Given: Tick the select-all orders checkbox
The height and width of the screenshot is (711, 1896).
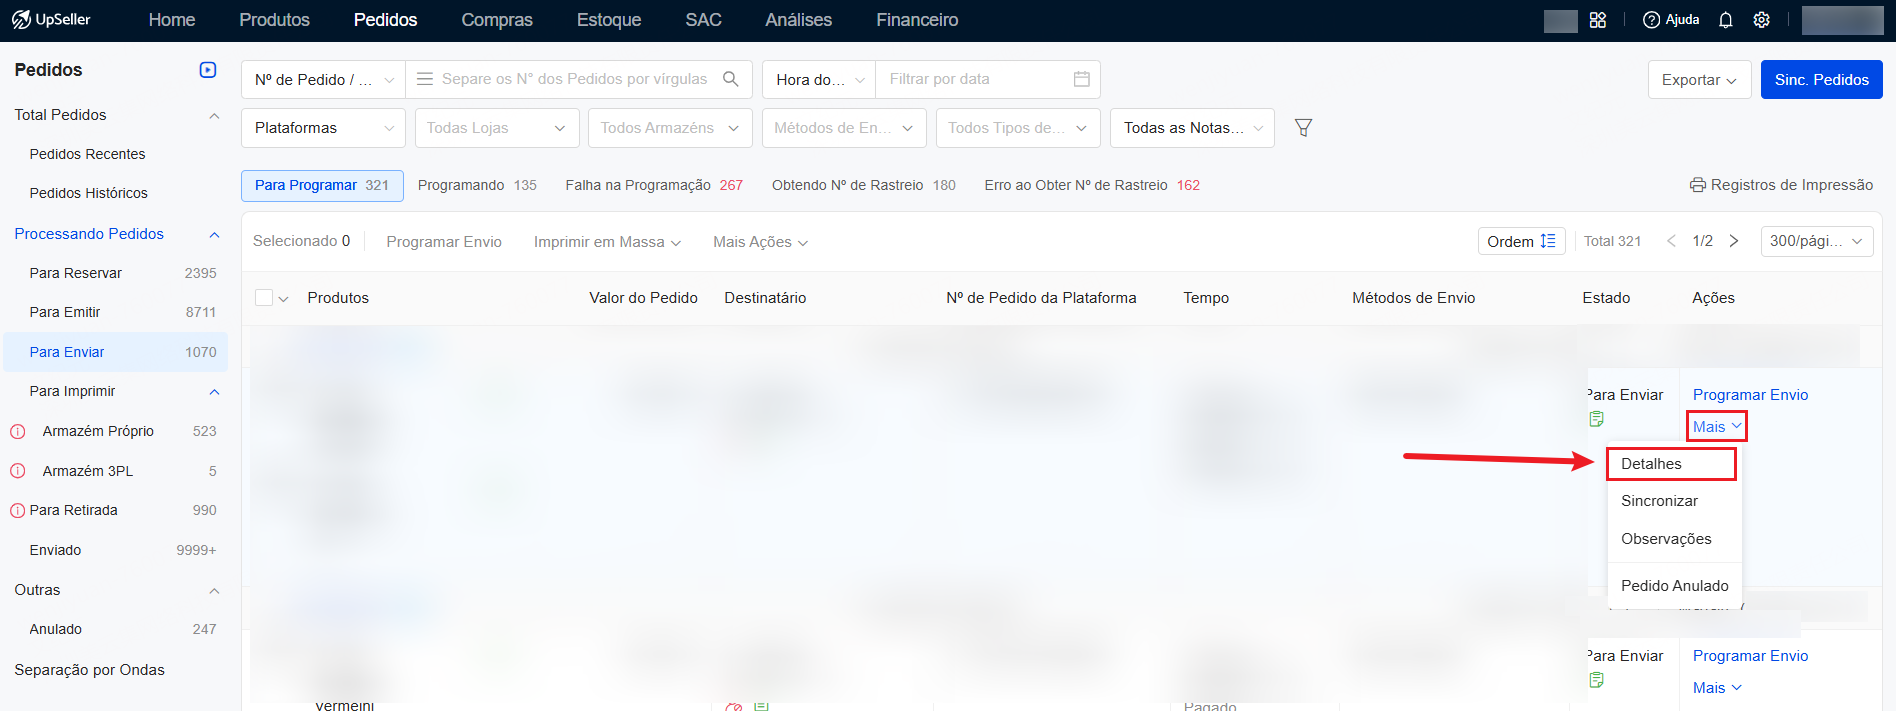Looking at the screenshot, I should tap(264, 298).
